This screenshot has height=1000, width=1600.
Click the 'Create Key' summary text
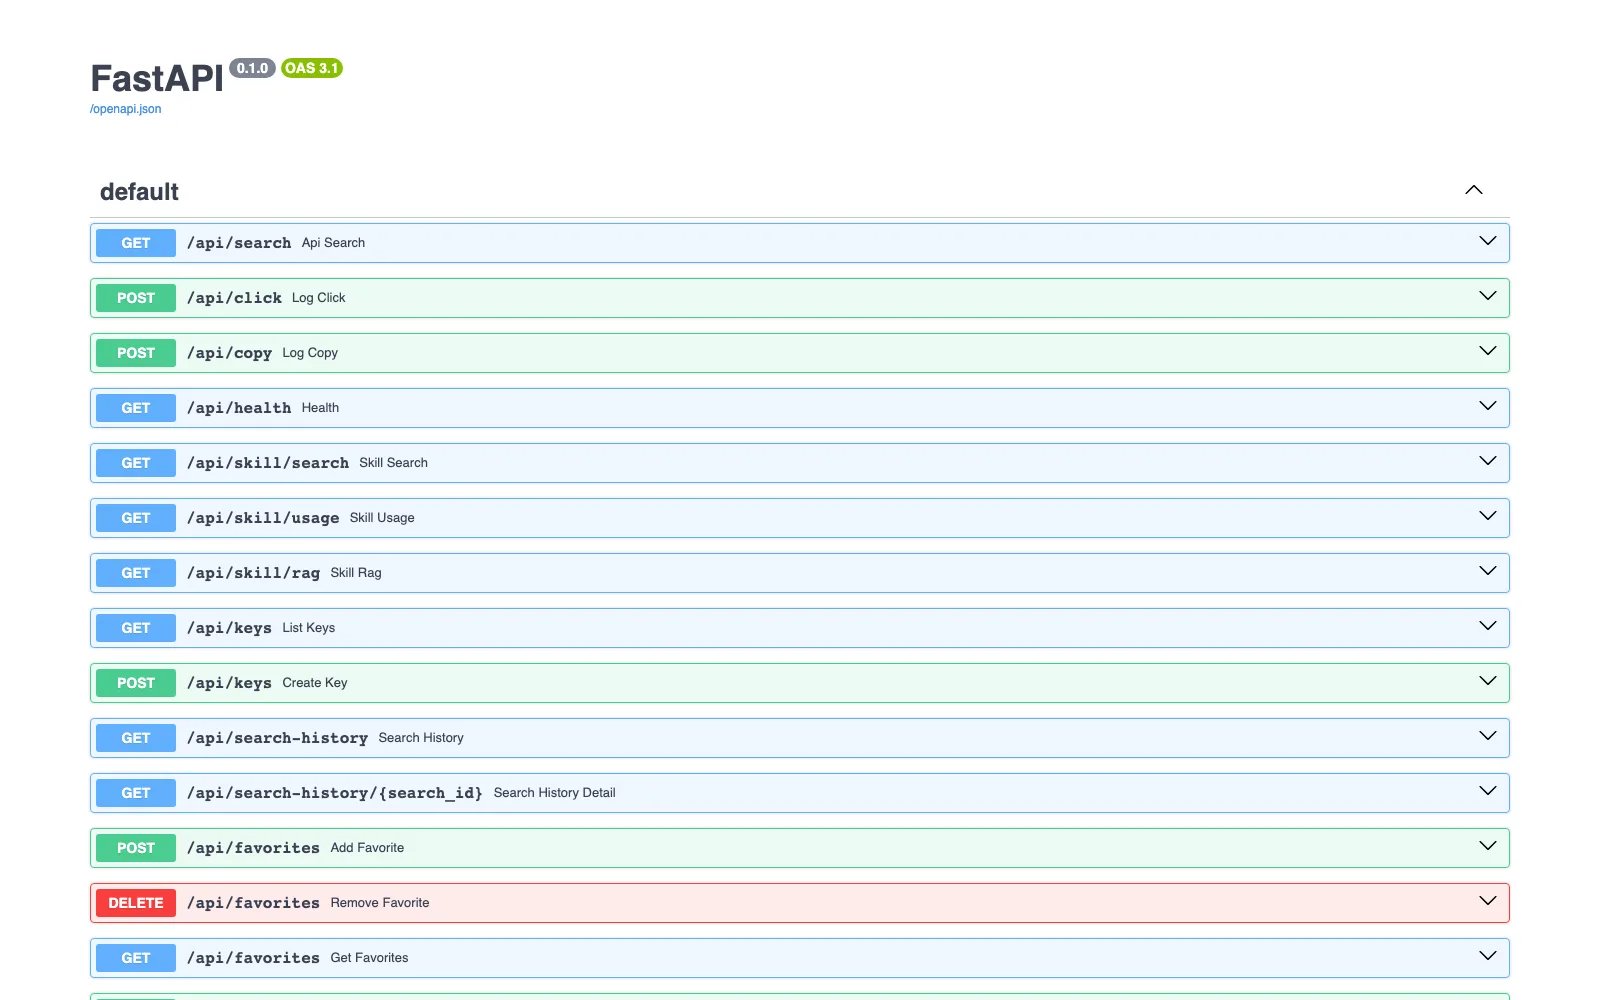(x=315, y=683)
